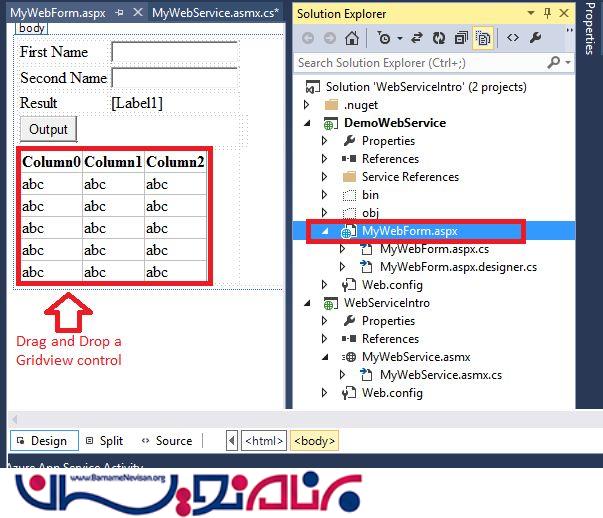Switch to Split view
Viewport: 603px width, 518px height.
(x=105, y=441)
